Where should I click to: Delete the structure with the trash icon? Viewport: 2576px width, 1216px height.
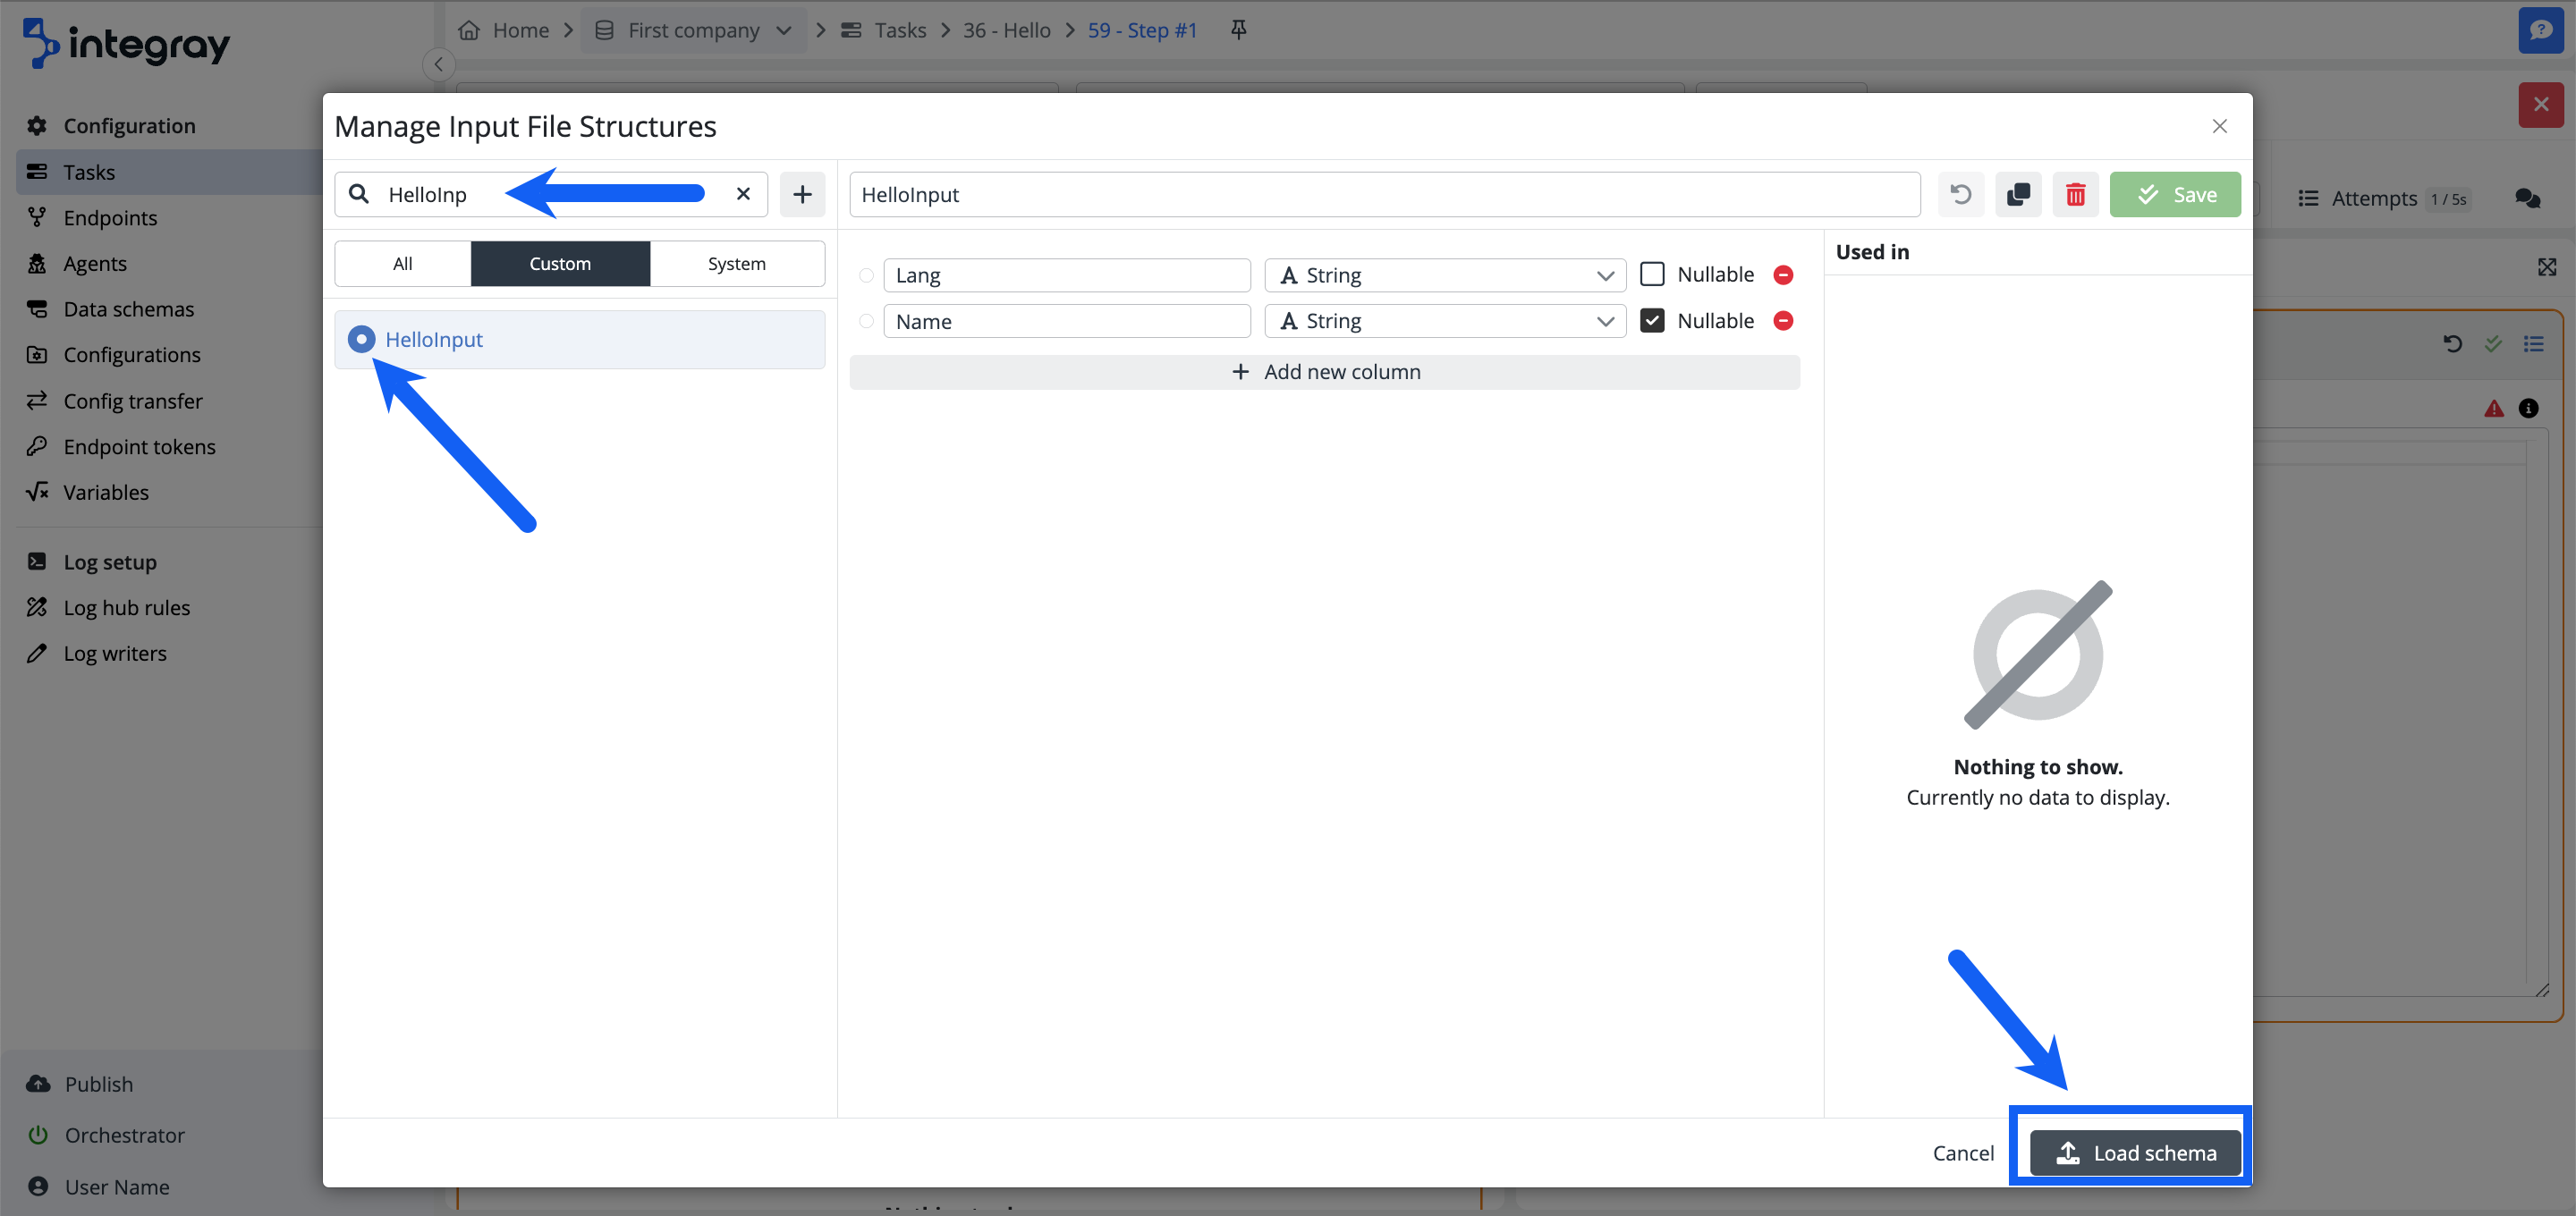[2076, 194]
